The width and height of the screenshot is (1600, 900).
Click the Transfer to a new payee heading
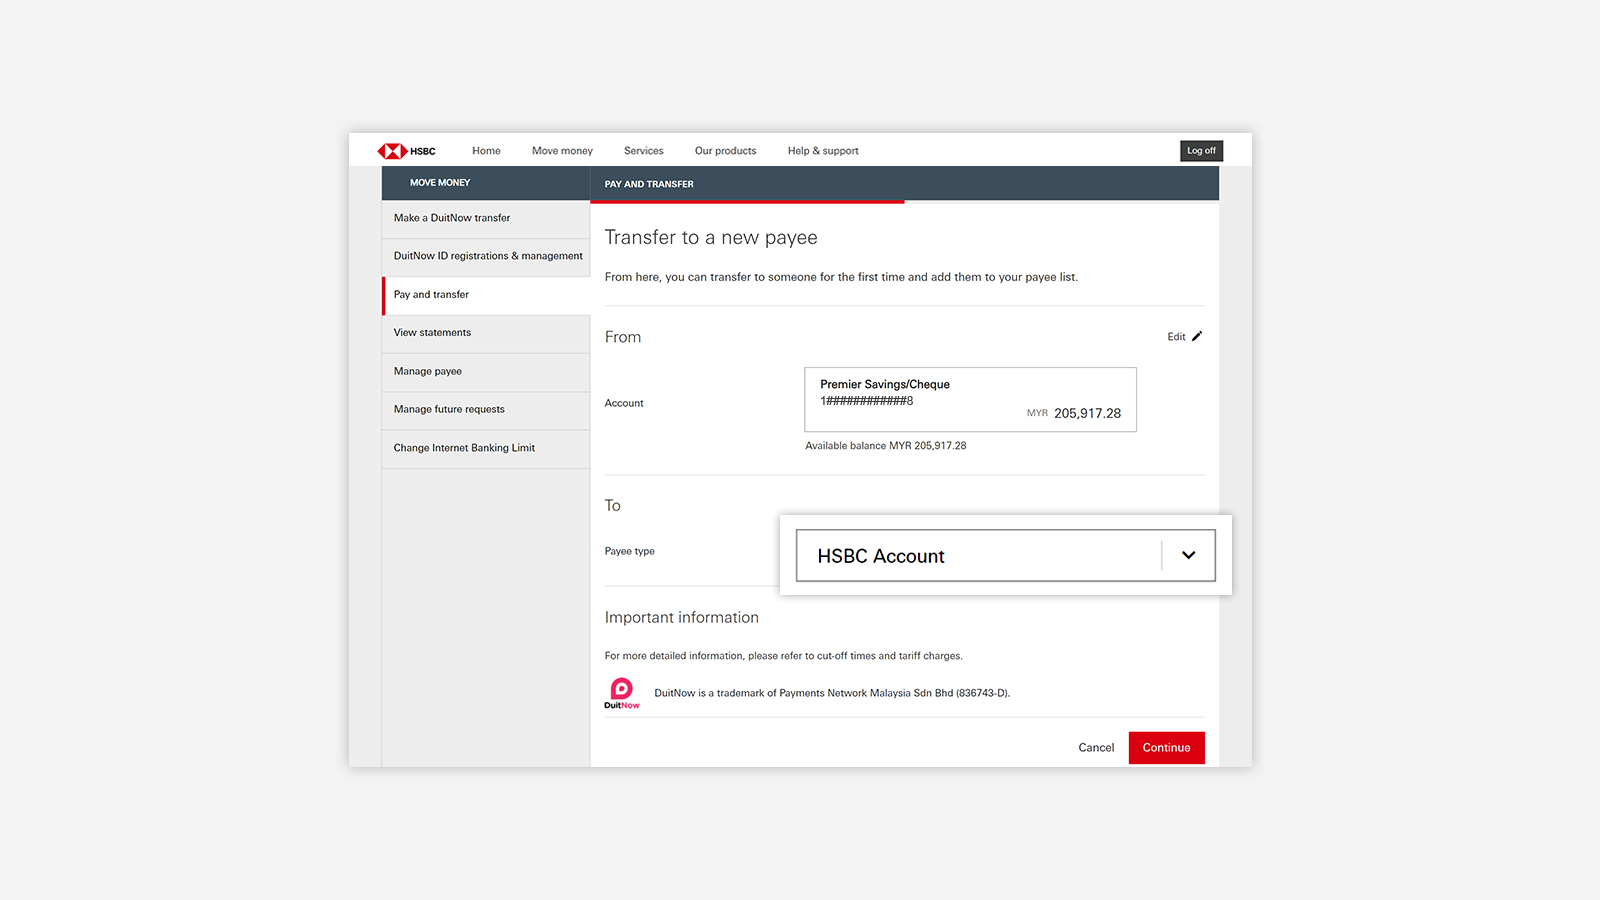711,238
